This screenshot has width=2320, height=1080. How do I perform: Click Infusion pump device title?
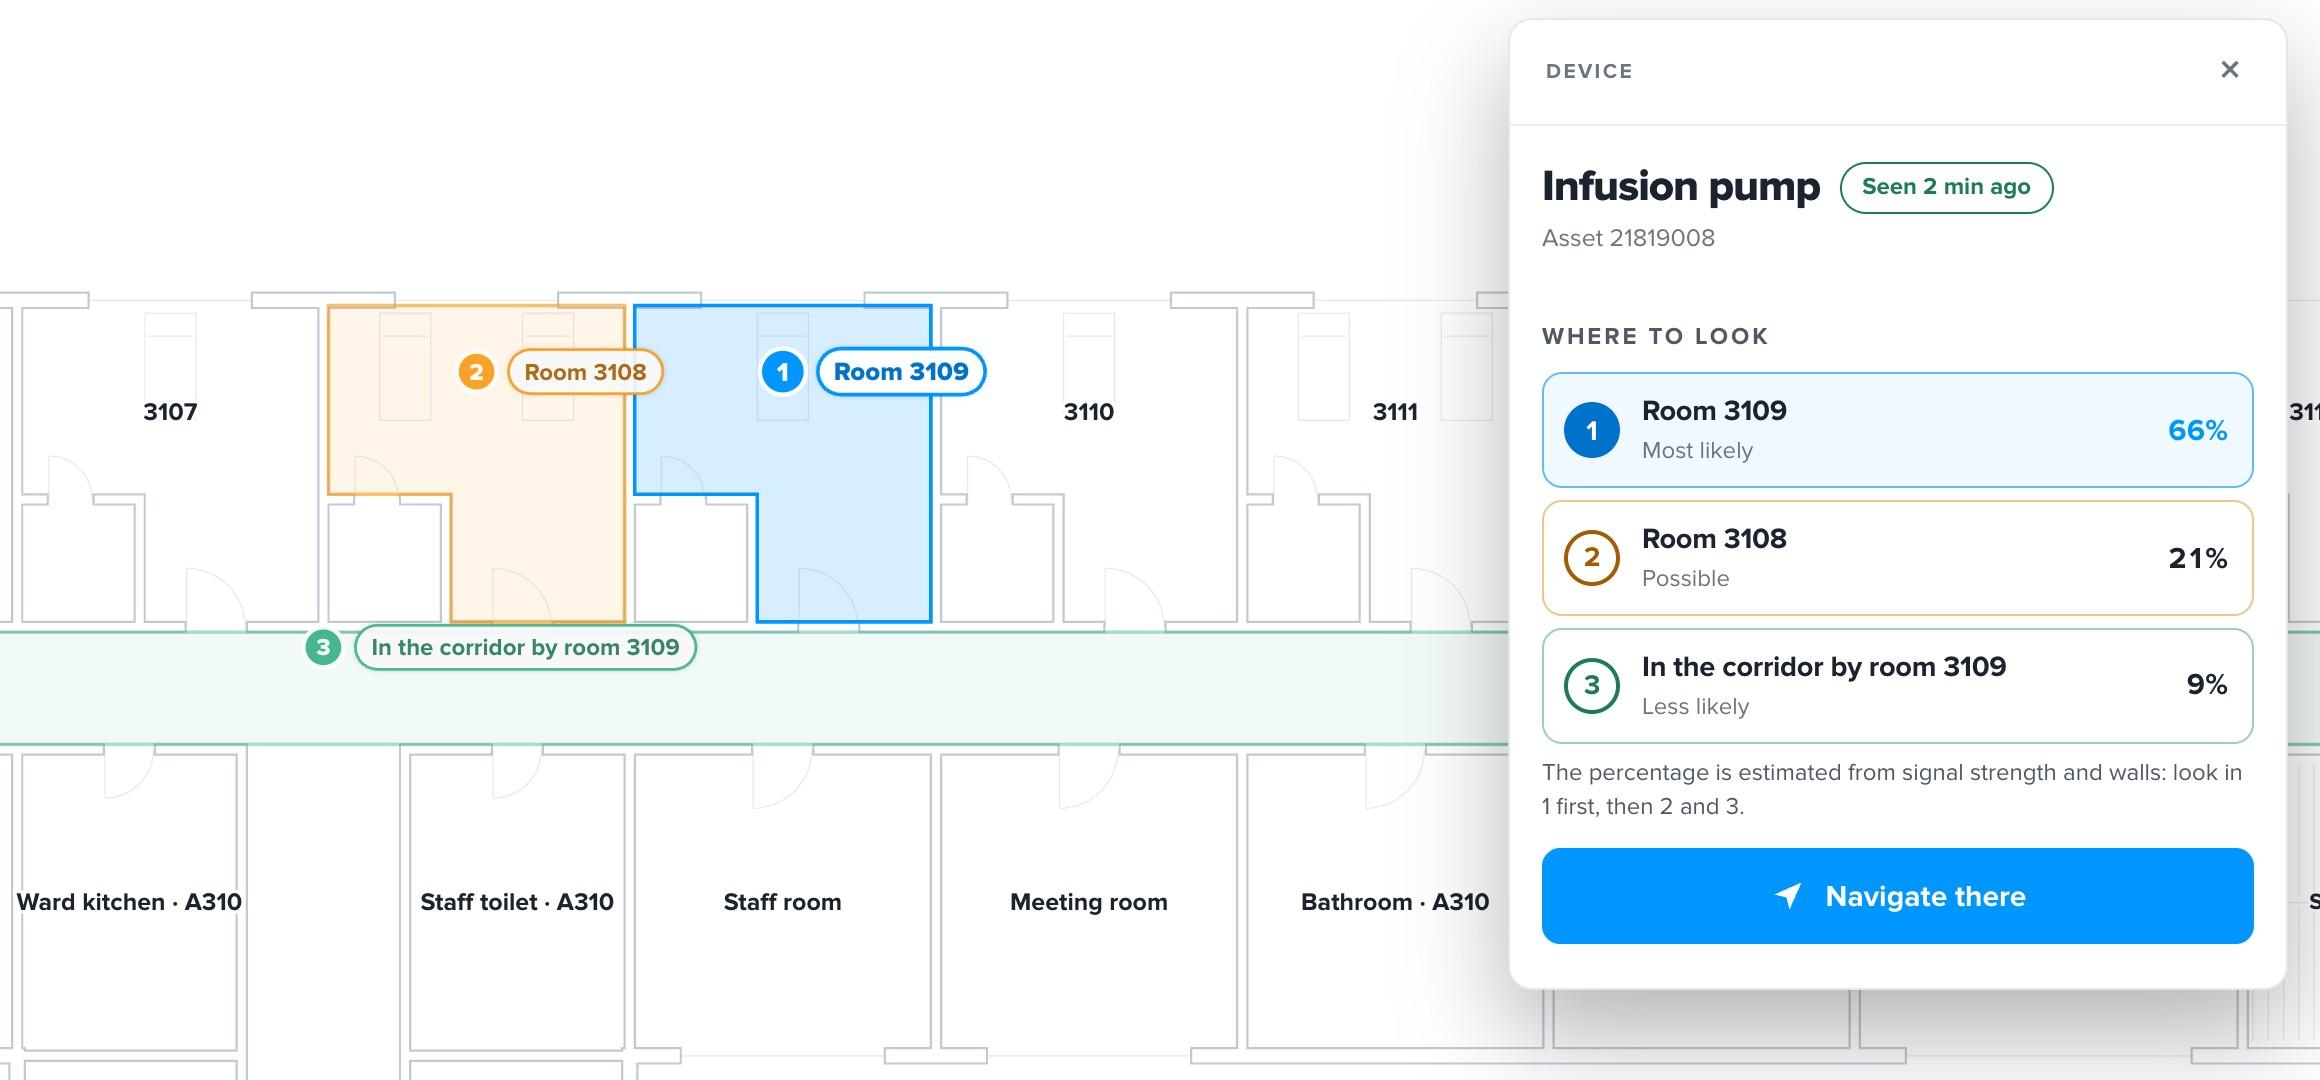click(1681, 187)
